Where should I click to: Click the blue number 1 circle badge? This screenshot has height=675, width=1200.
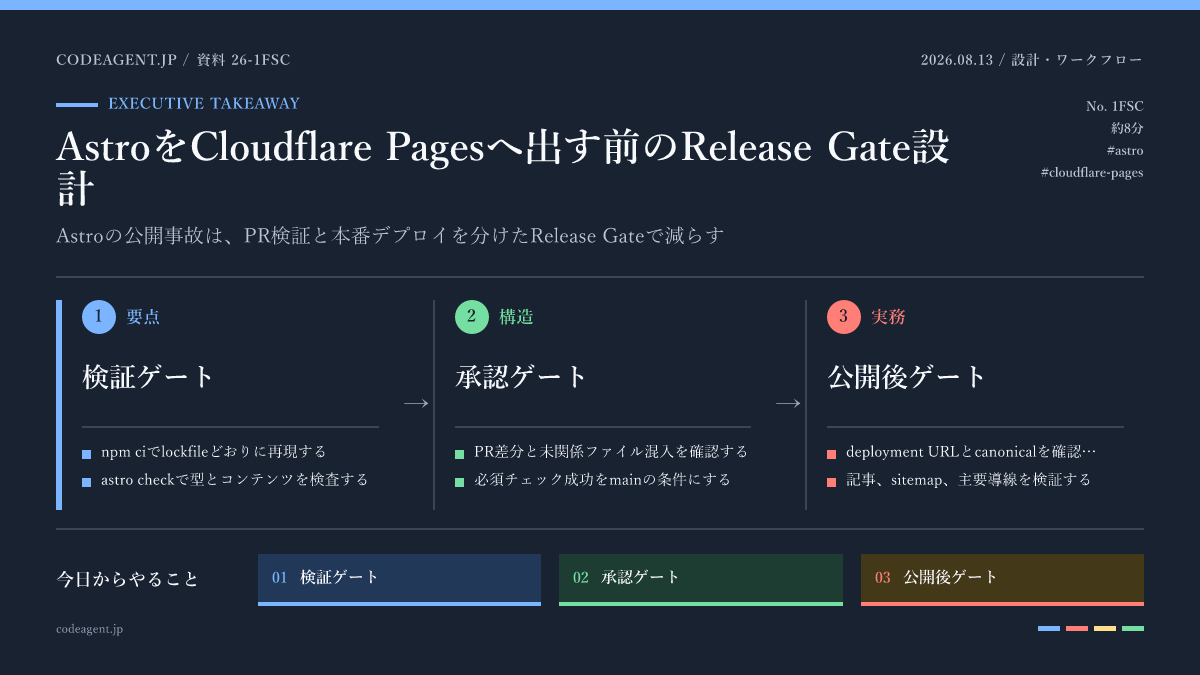pyautogui.click(x=98, y=317)
